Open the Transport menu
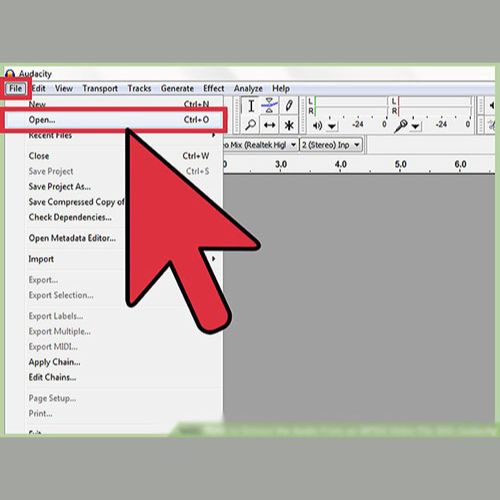The height and width of the screenshot is (500, 500). click(100, 88)
